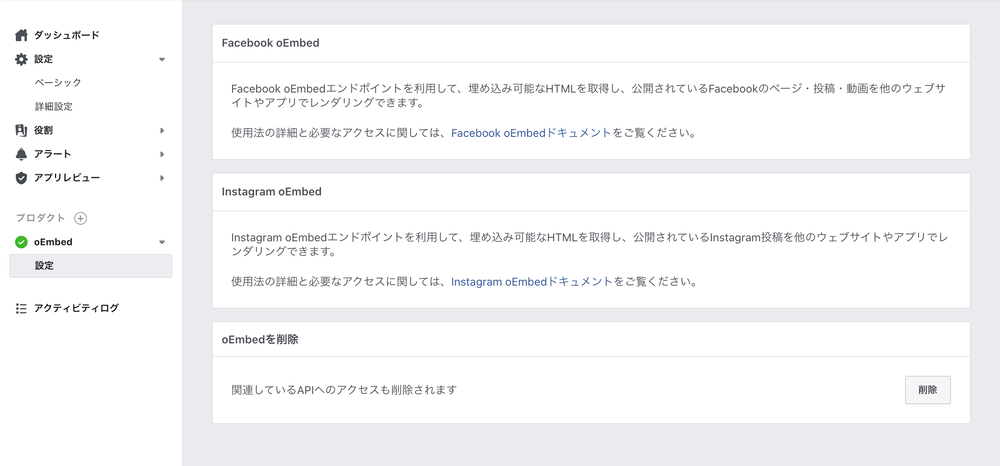Click the 削除 button
This screenshot has width=1000, height=466.
[928, 390]
